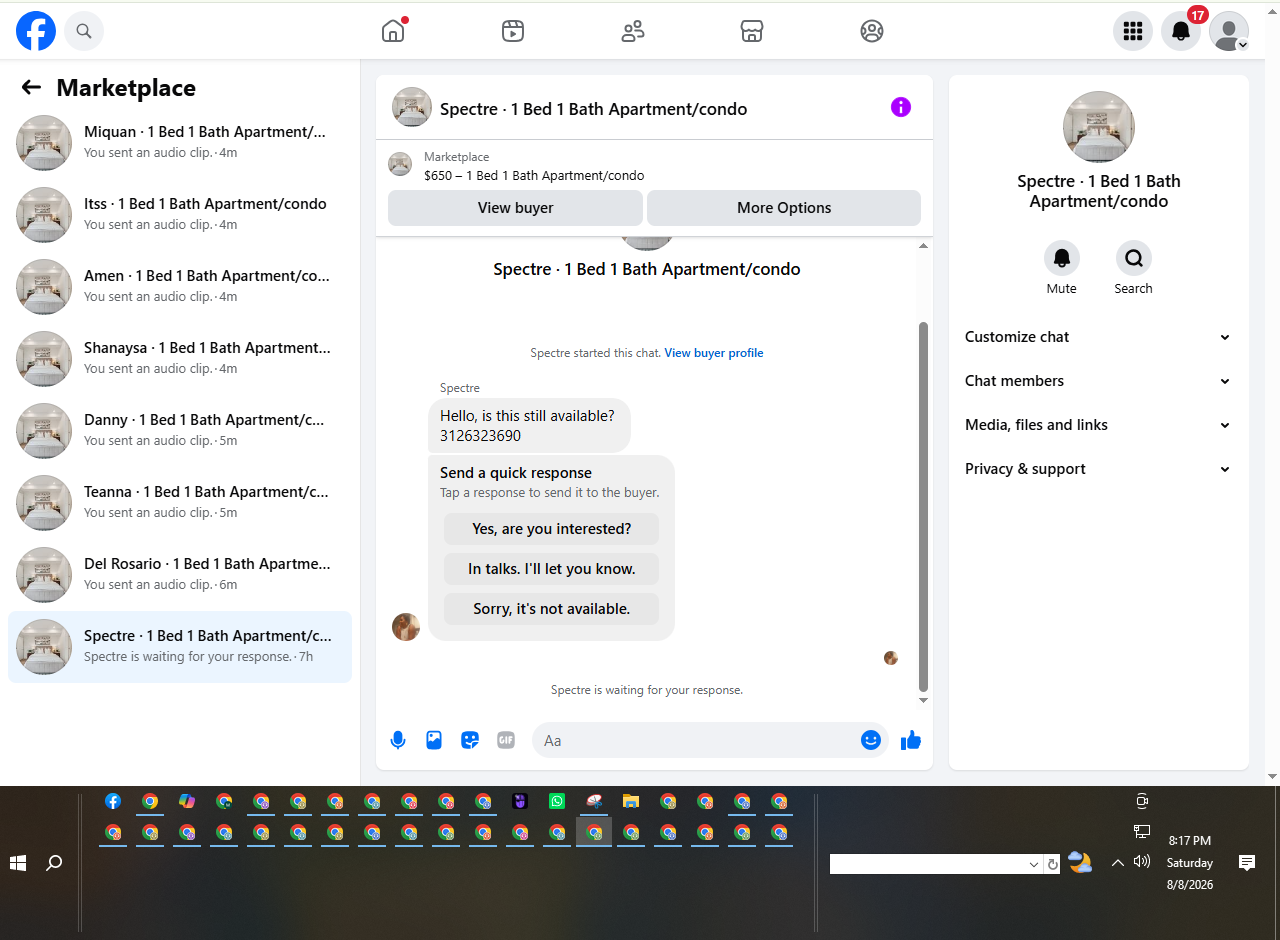
Task: Open the Amen apartment conversation
Action: (180, 287)
